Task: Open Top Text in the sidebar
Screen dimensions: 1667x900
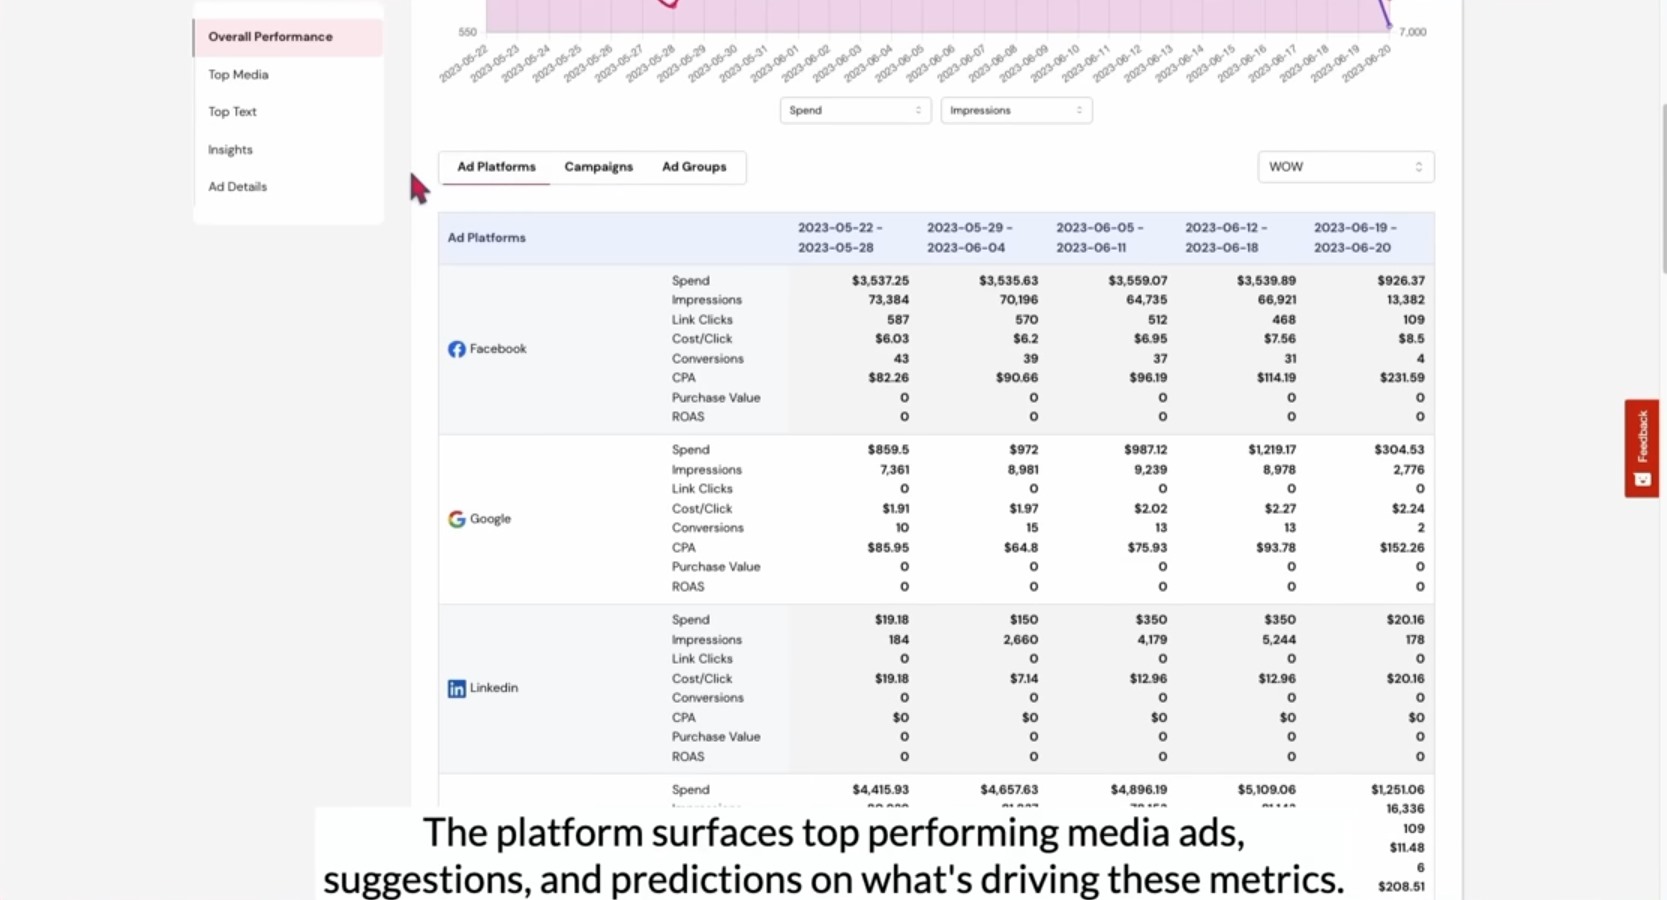Action: click(x=232, y=112)
